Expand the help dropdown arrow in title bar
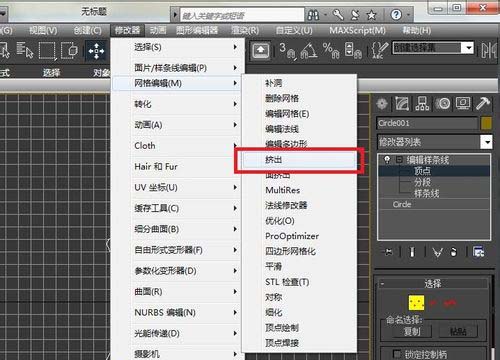 [408, 15]
